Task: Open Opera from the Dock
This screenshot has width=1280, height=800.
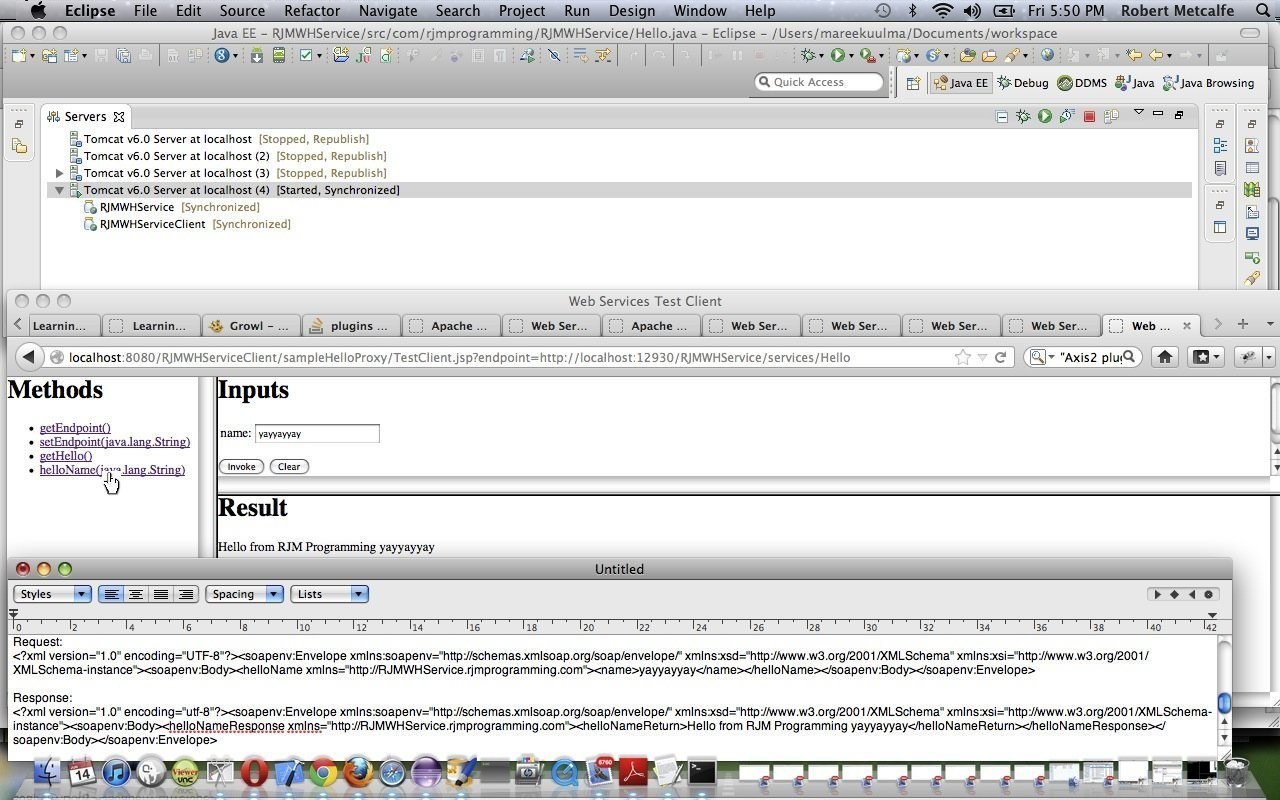Action: tap(254, 772)
